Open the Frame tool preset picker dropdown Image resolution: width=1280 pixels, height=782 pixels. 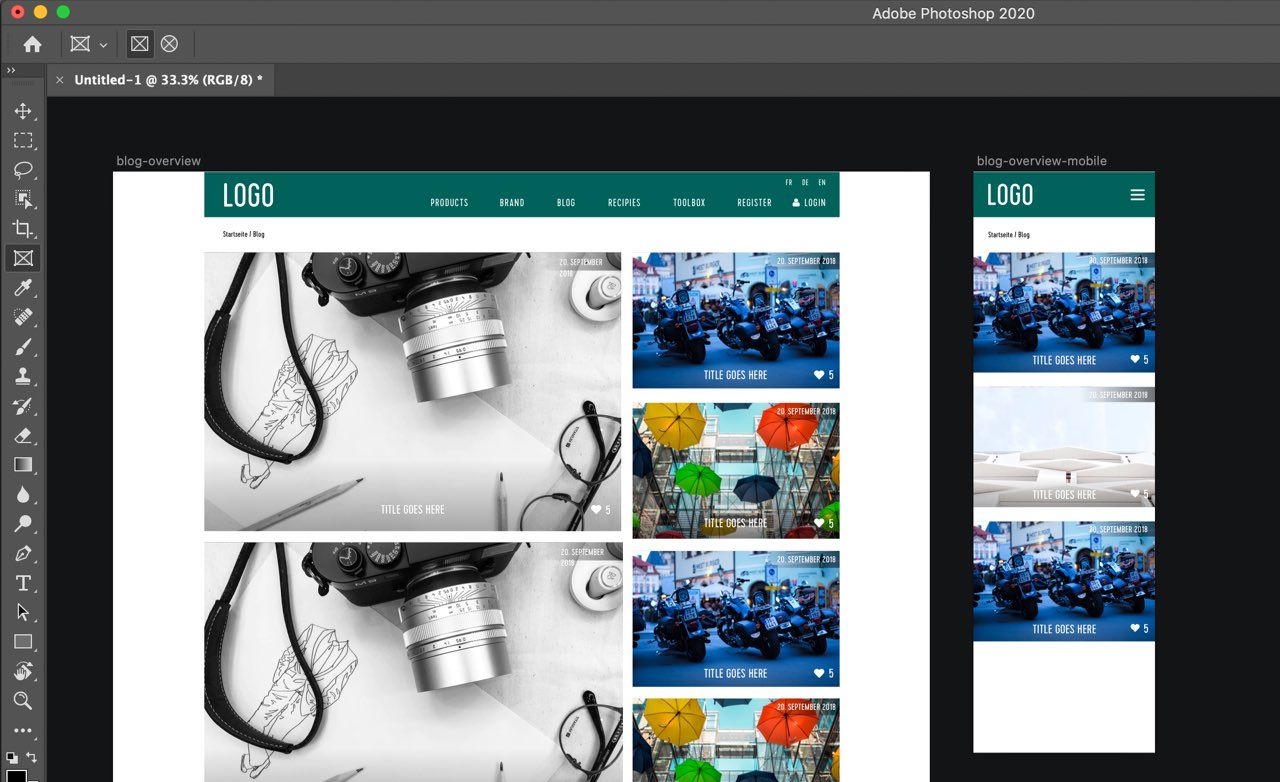pos(88,45)
